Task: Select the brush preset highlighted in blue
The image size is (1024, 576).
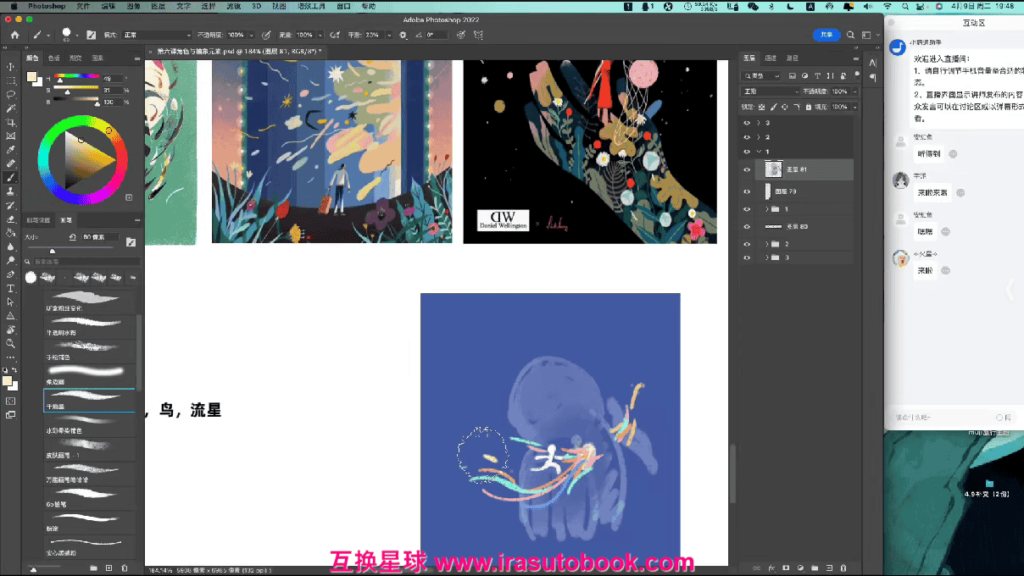Action: click(89, 400)
